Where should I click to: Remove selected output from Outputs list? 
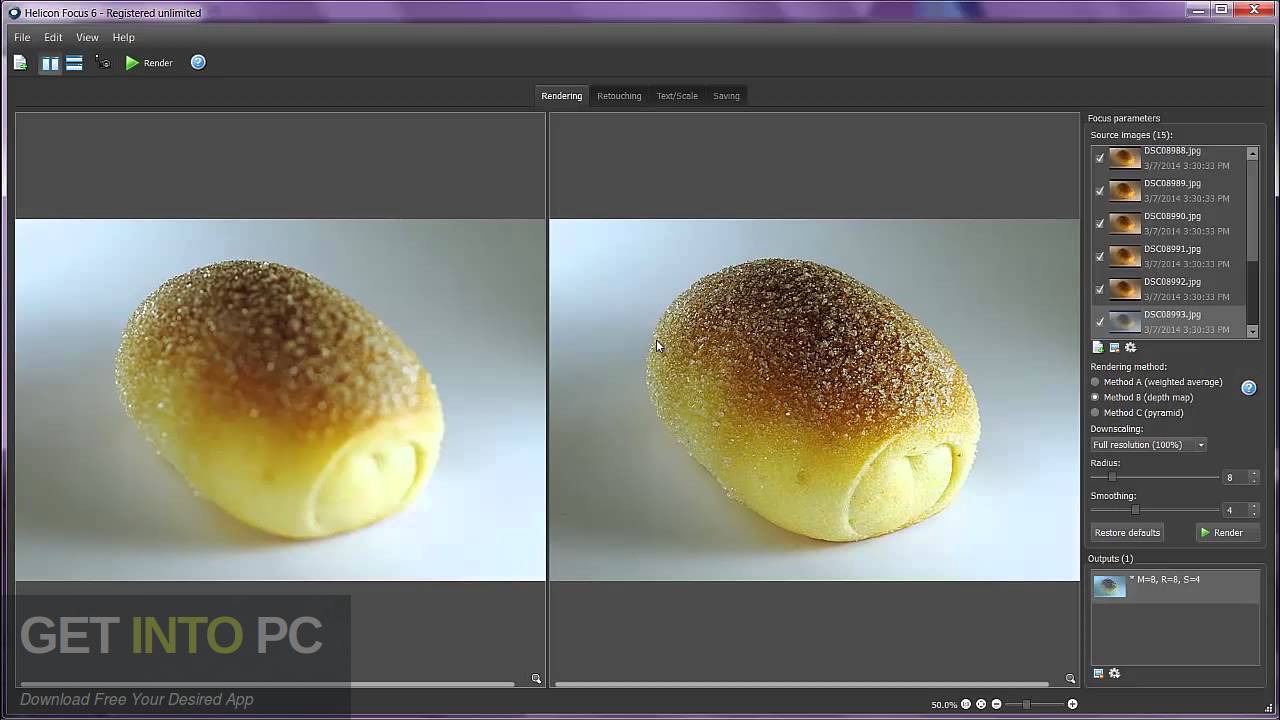1098,673
